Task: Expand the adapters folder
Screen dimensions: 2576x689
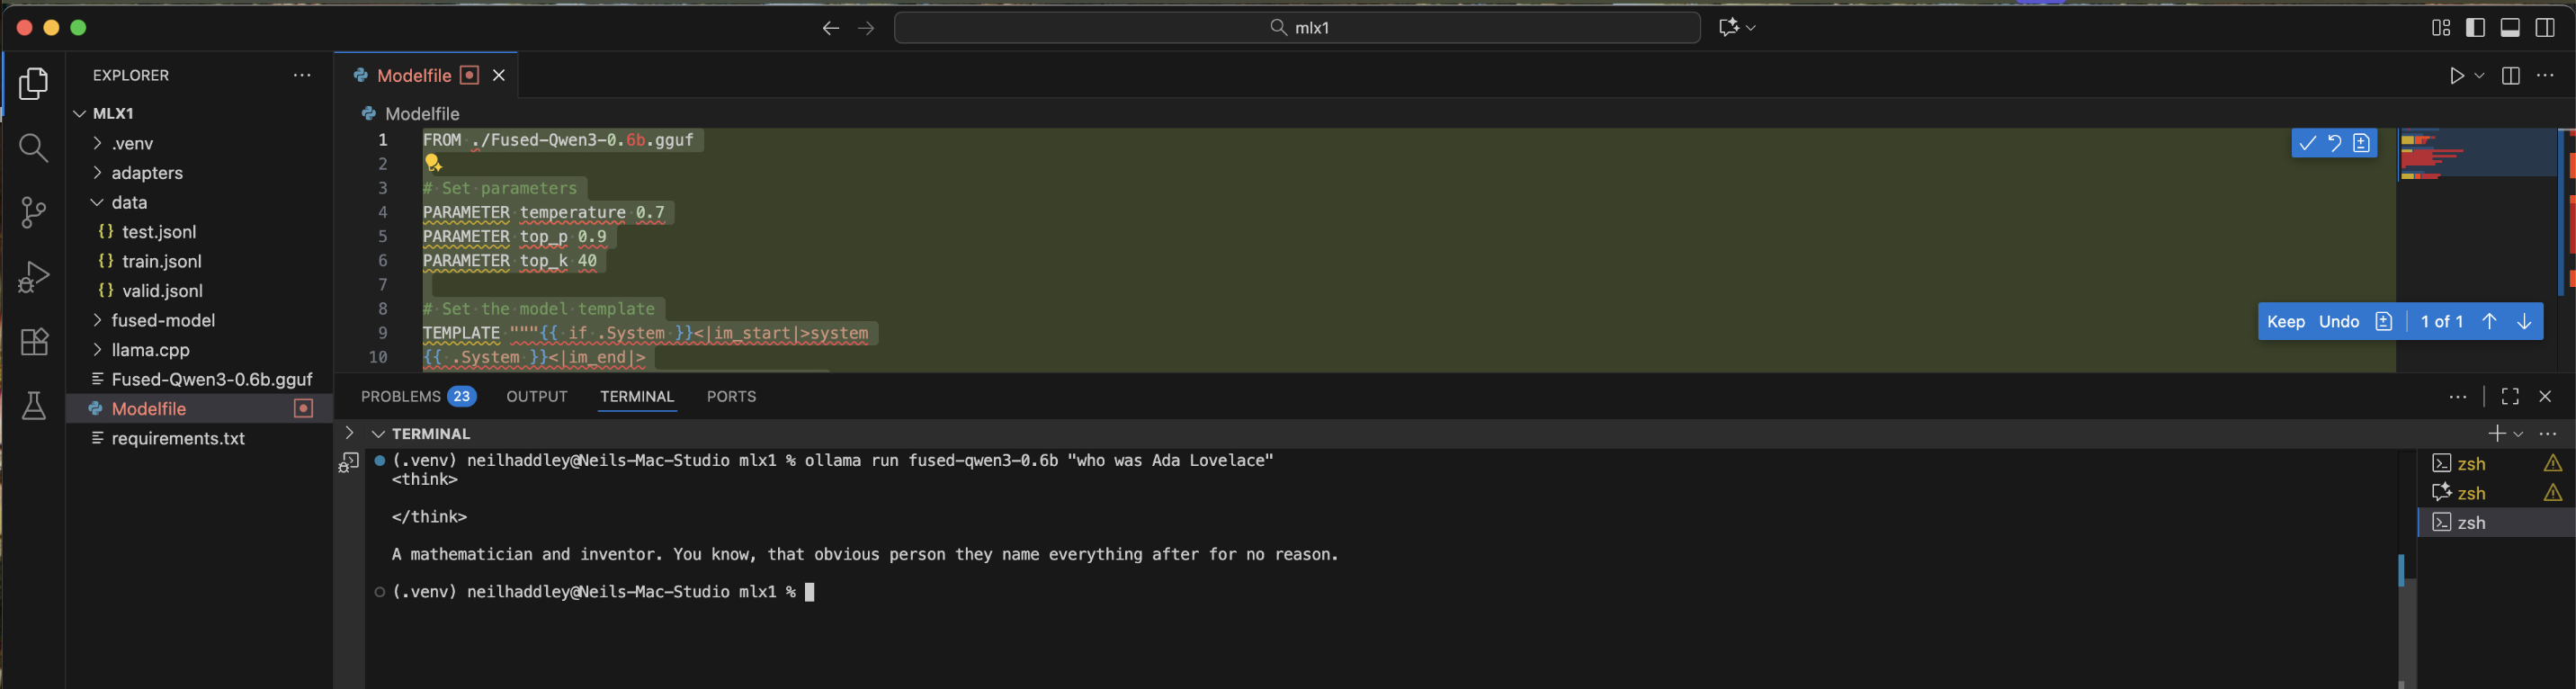Action: (146, 173)
